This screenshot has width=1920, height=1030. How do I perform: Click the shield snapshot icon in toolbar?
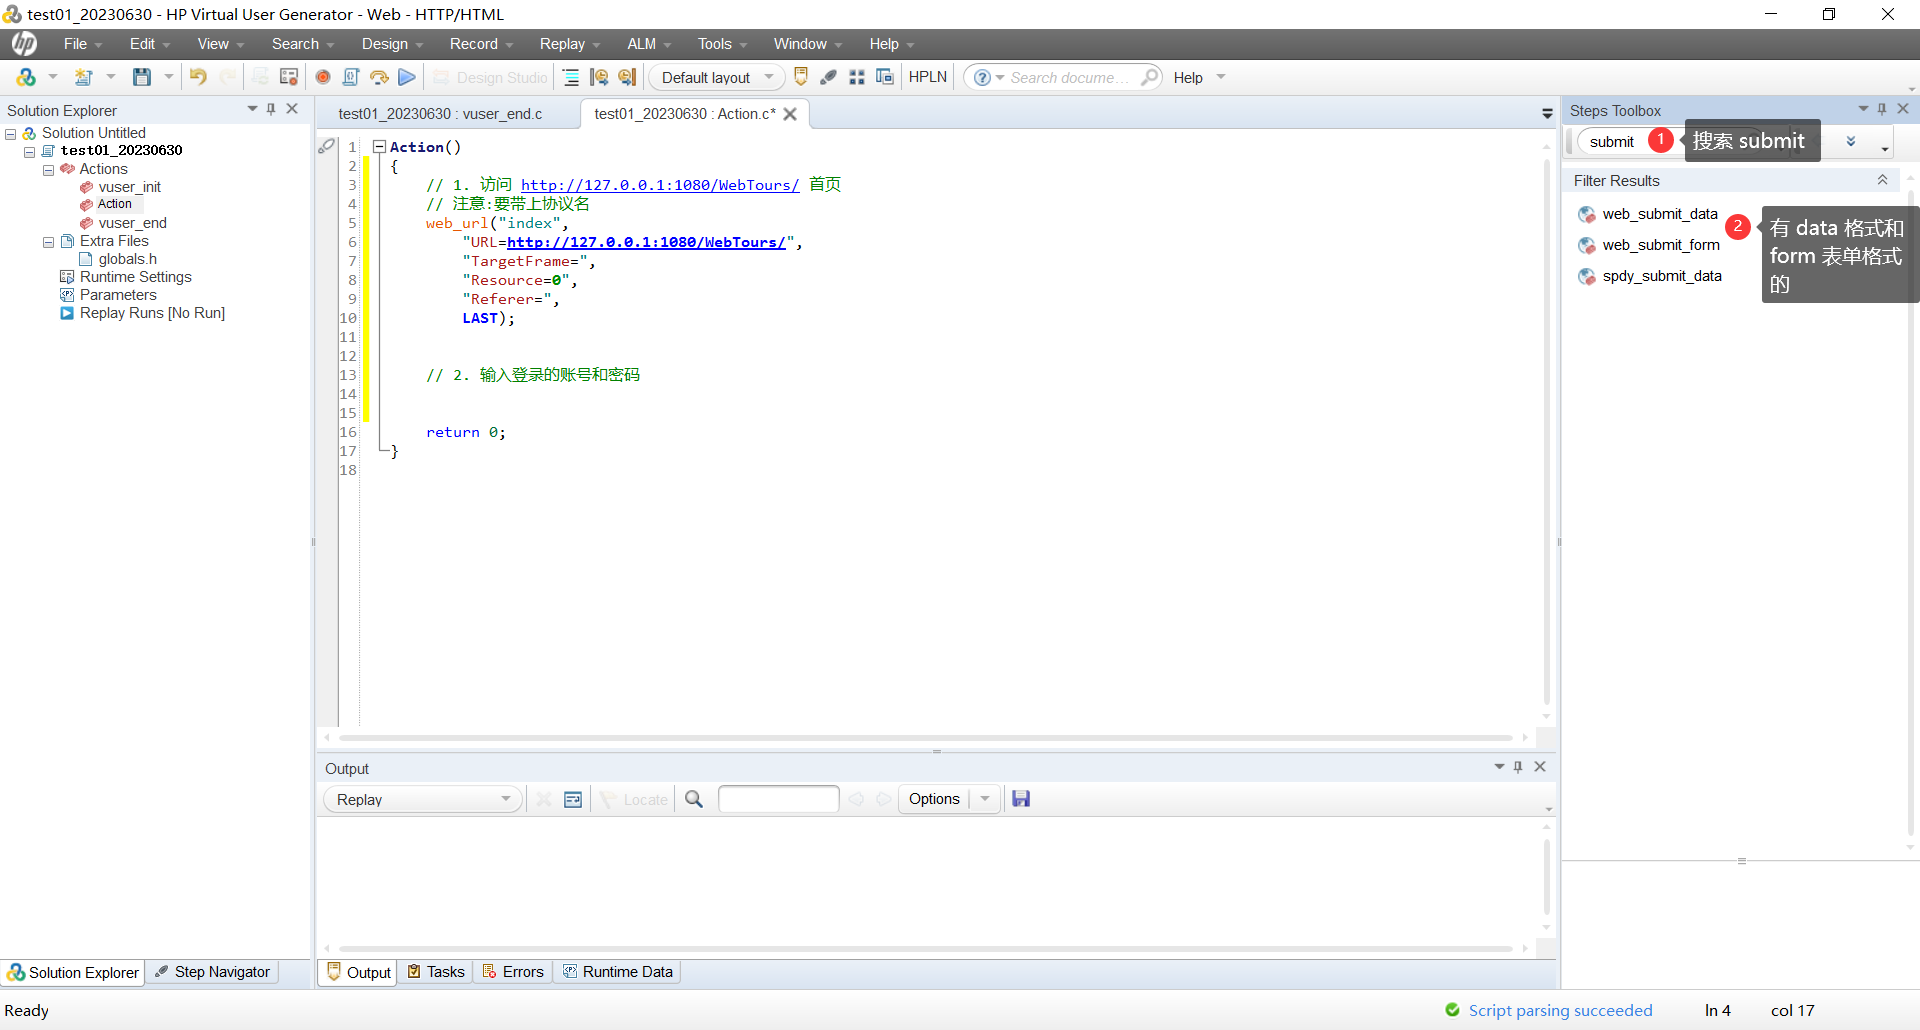(801, 77)
